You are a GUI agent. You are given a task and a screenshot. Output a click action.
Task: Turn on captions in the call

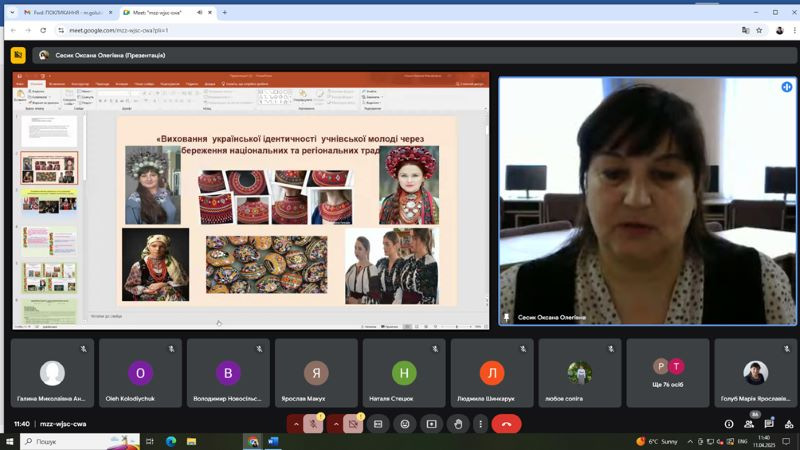[378, 424]
